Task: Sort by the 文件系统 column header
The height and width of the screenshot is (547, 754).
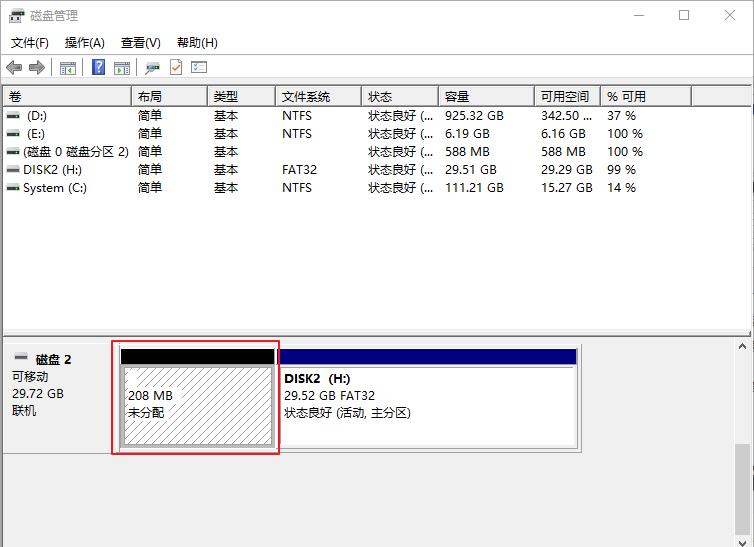Action: 318,97
